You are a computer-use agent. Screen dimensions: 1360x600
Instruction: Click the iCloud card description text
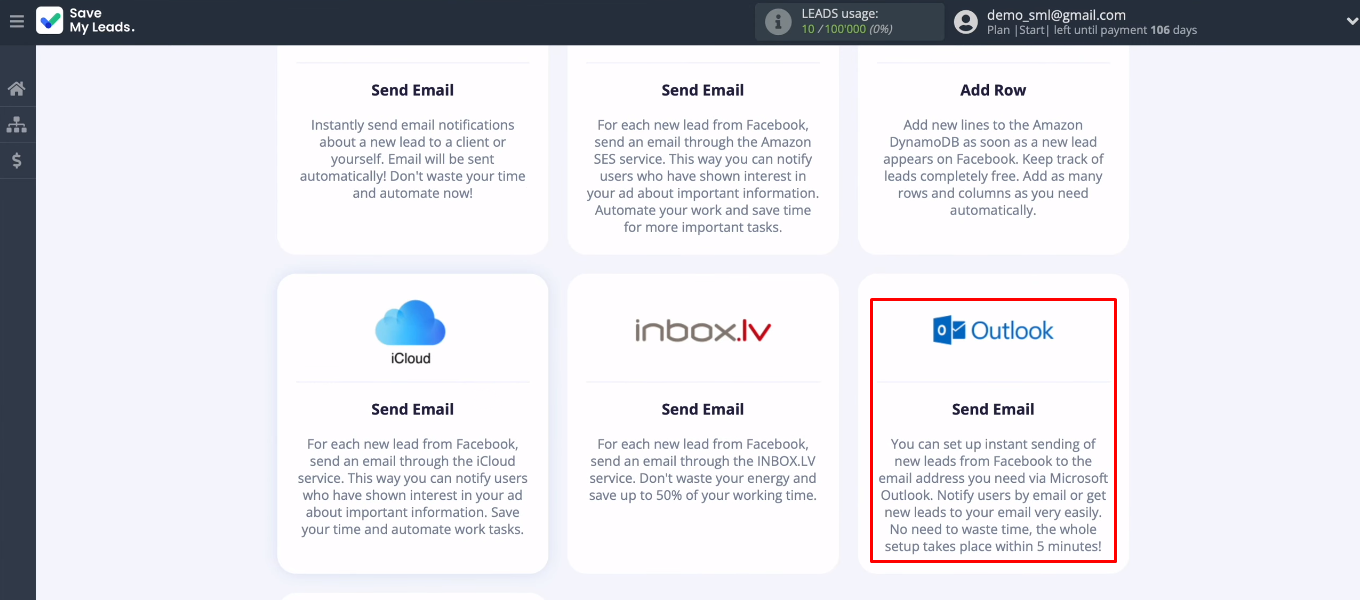(412, 487)
